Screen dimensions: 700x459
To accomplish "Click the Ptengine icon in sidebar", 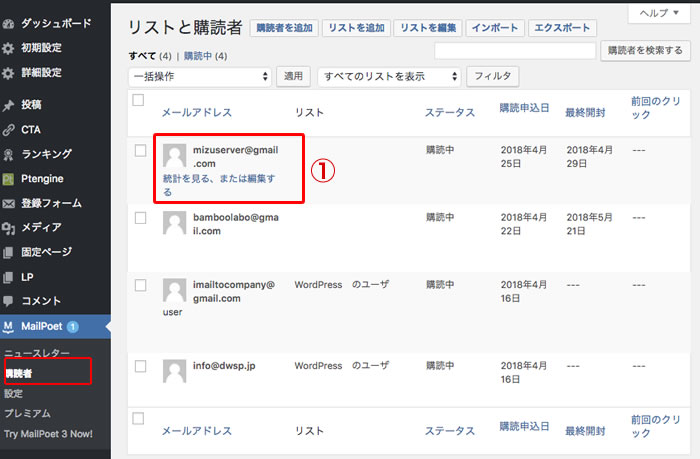I will (9, 178).
